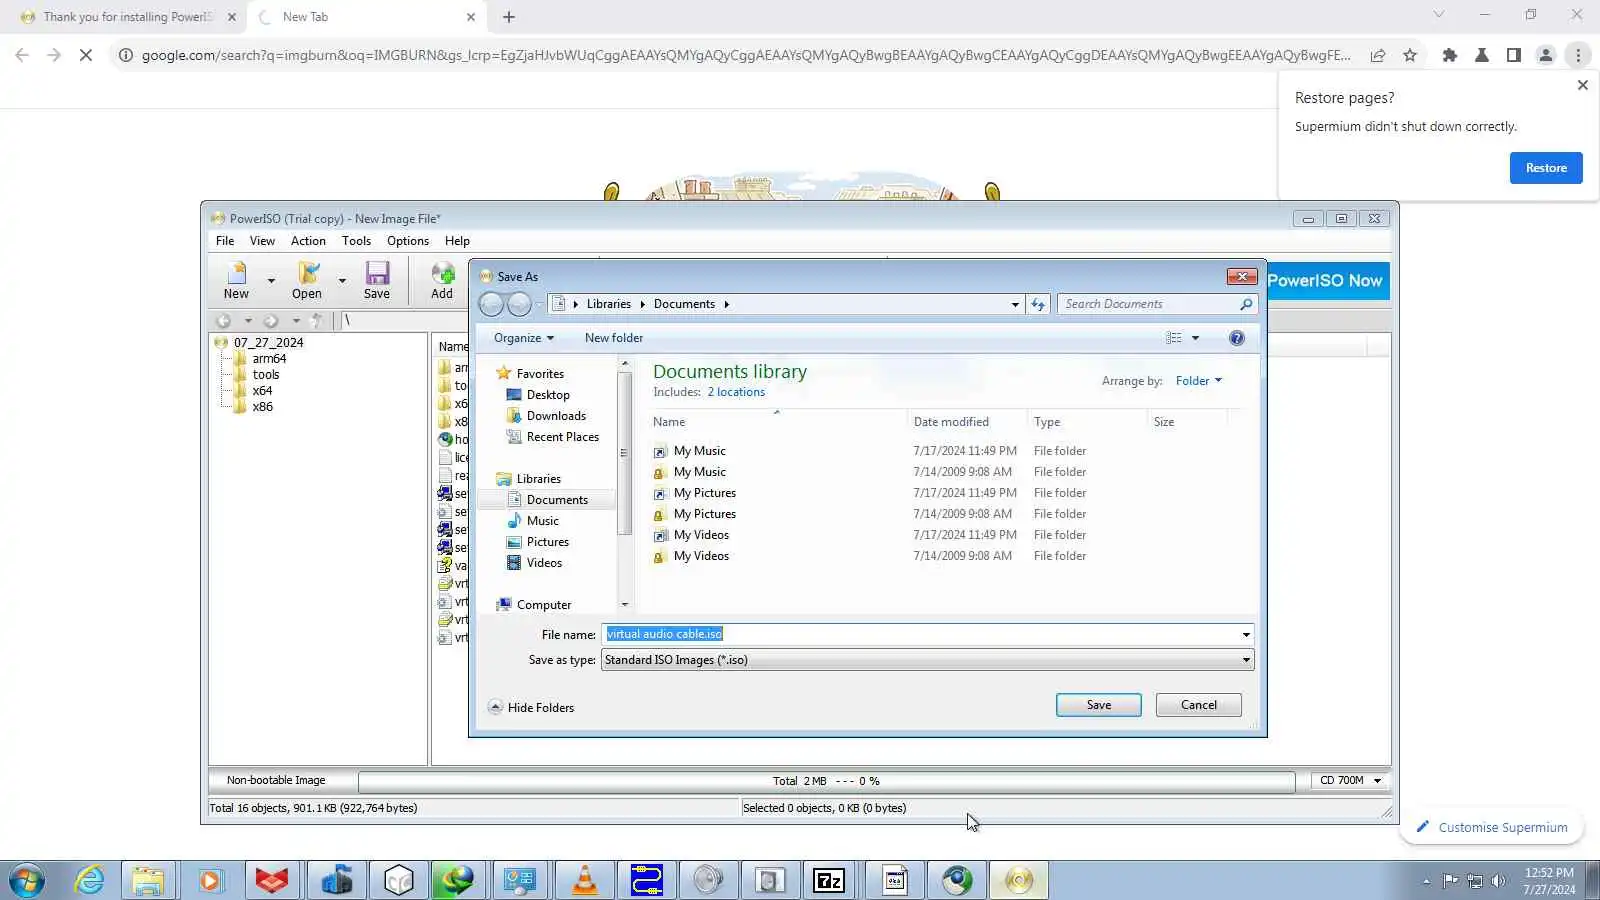Sort by the Date modified column header
The width and height of the screenshot is (1600, 900).
tap(951, 422)
